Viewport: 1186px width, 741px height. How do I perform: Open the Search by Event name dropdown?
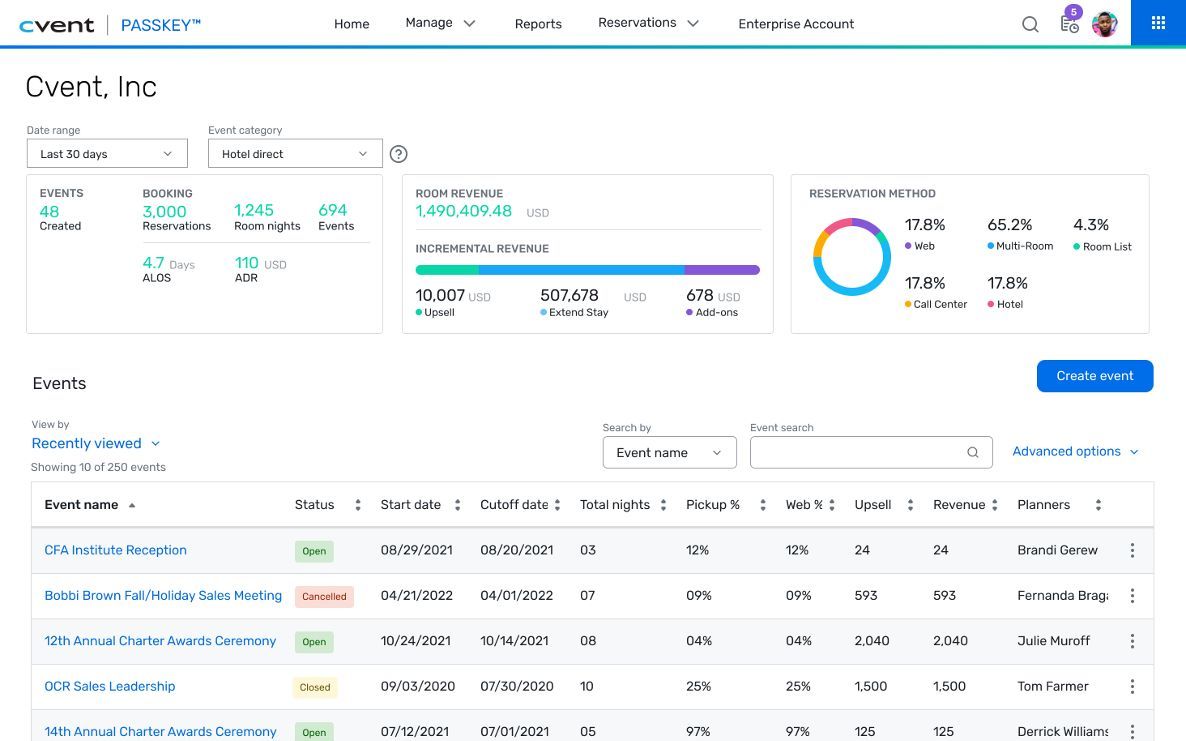pyautogui.click(x=669, y=453)
